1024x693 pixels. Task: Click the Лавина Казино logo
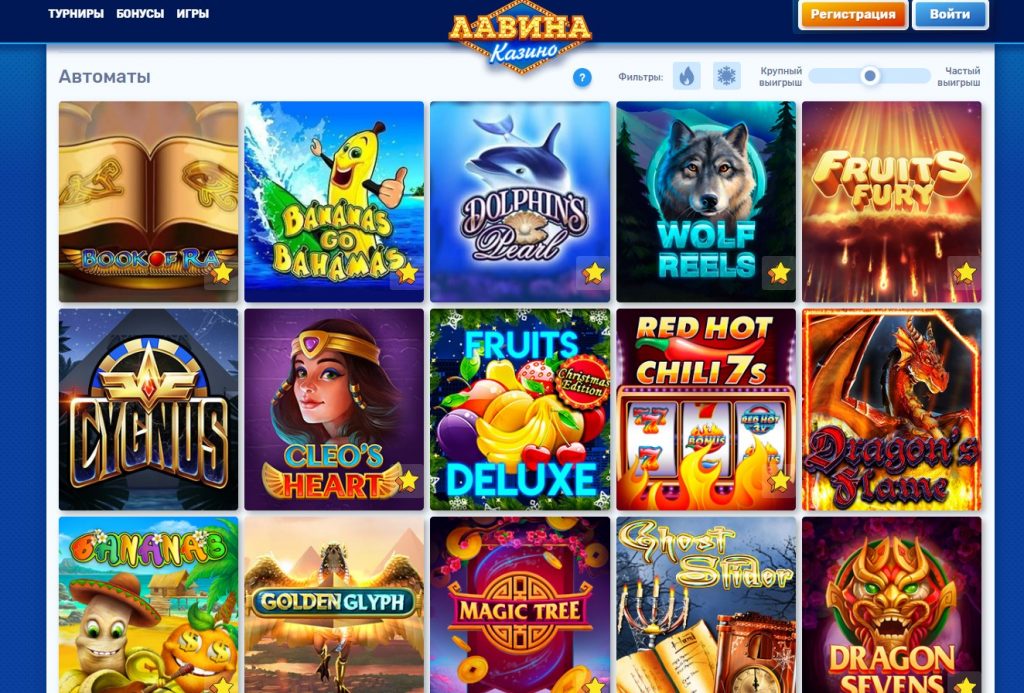(520, 38)
